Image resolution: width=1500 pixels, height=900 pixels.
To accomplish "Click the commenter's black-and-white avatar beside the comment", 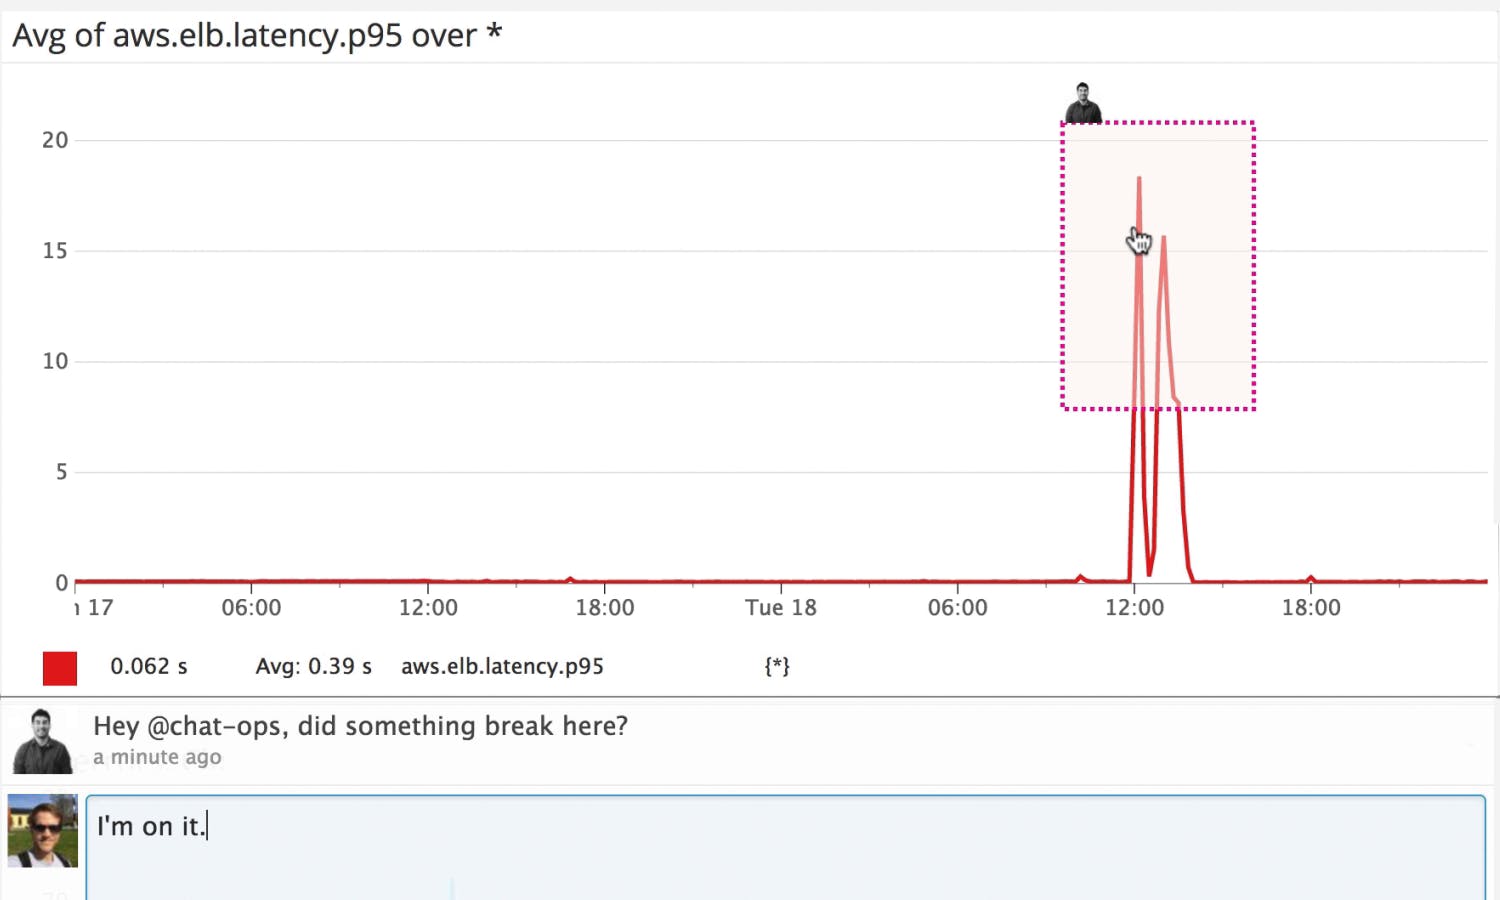I will [41, 741].
